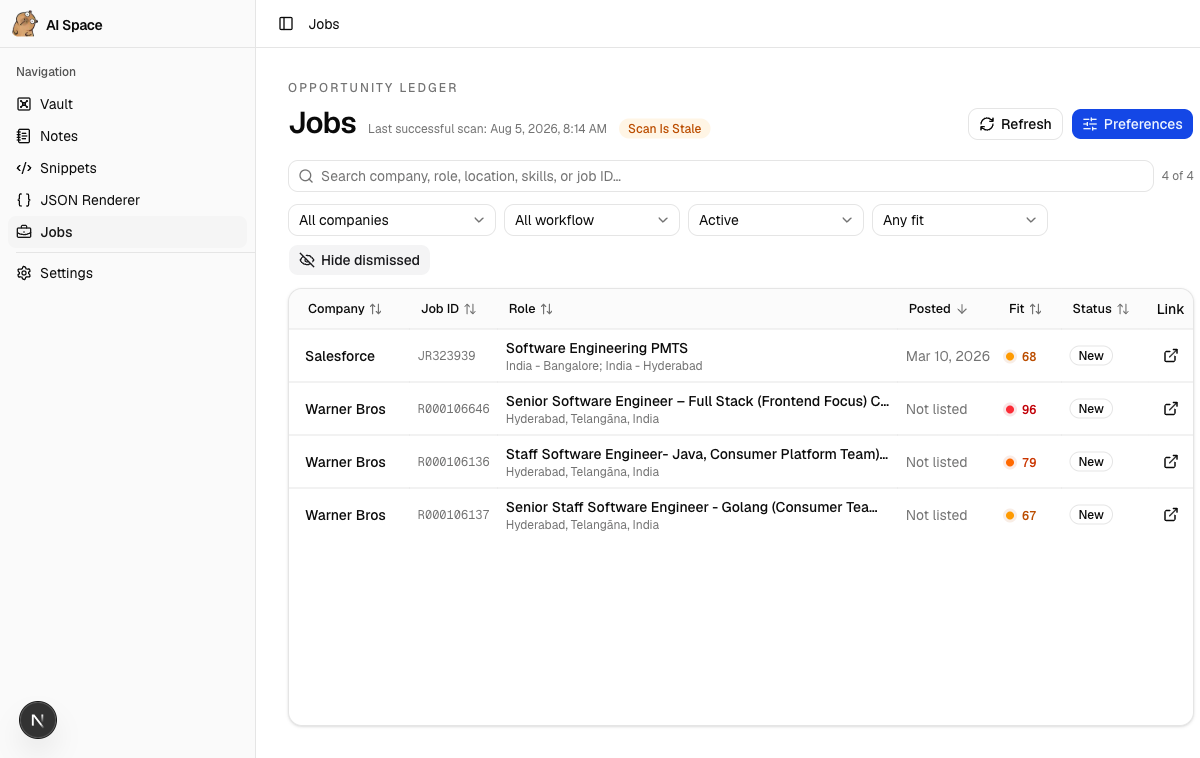This screenshot has height=758, width=1200.
Task: Click job ID R000106137
Action: (454, 515)
